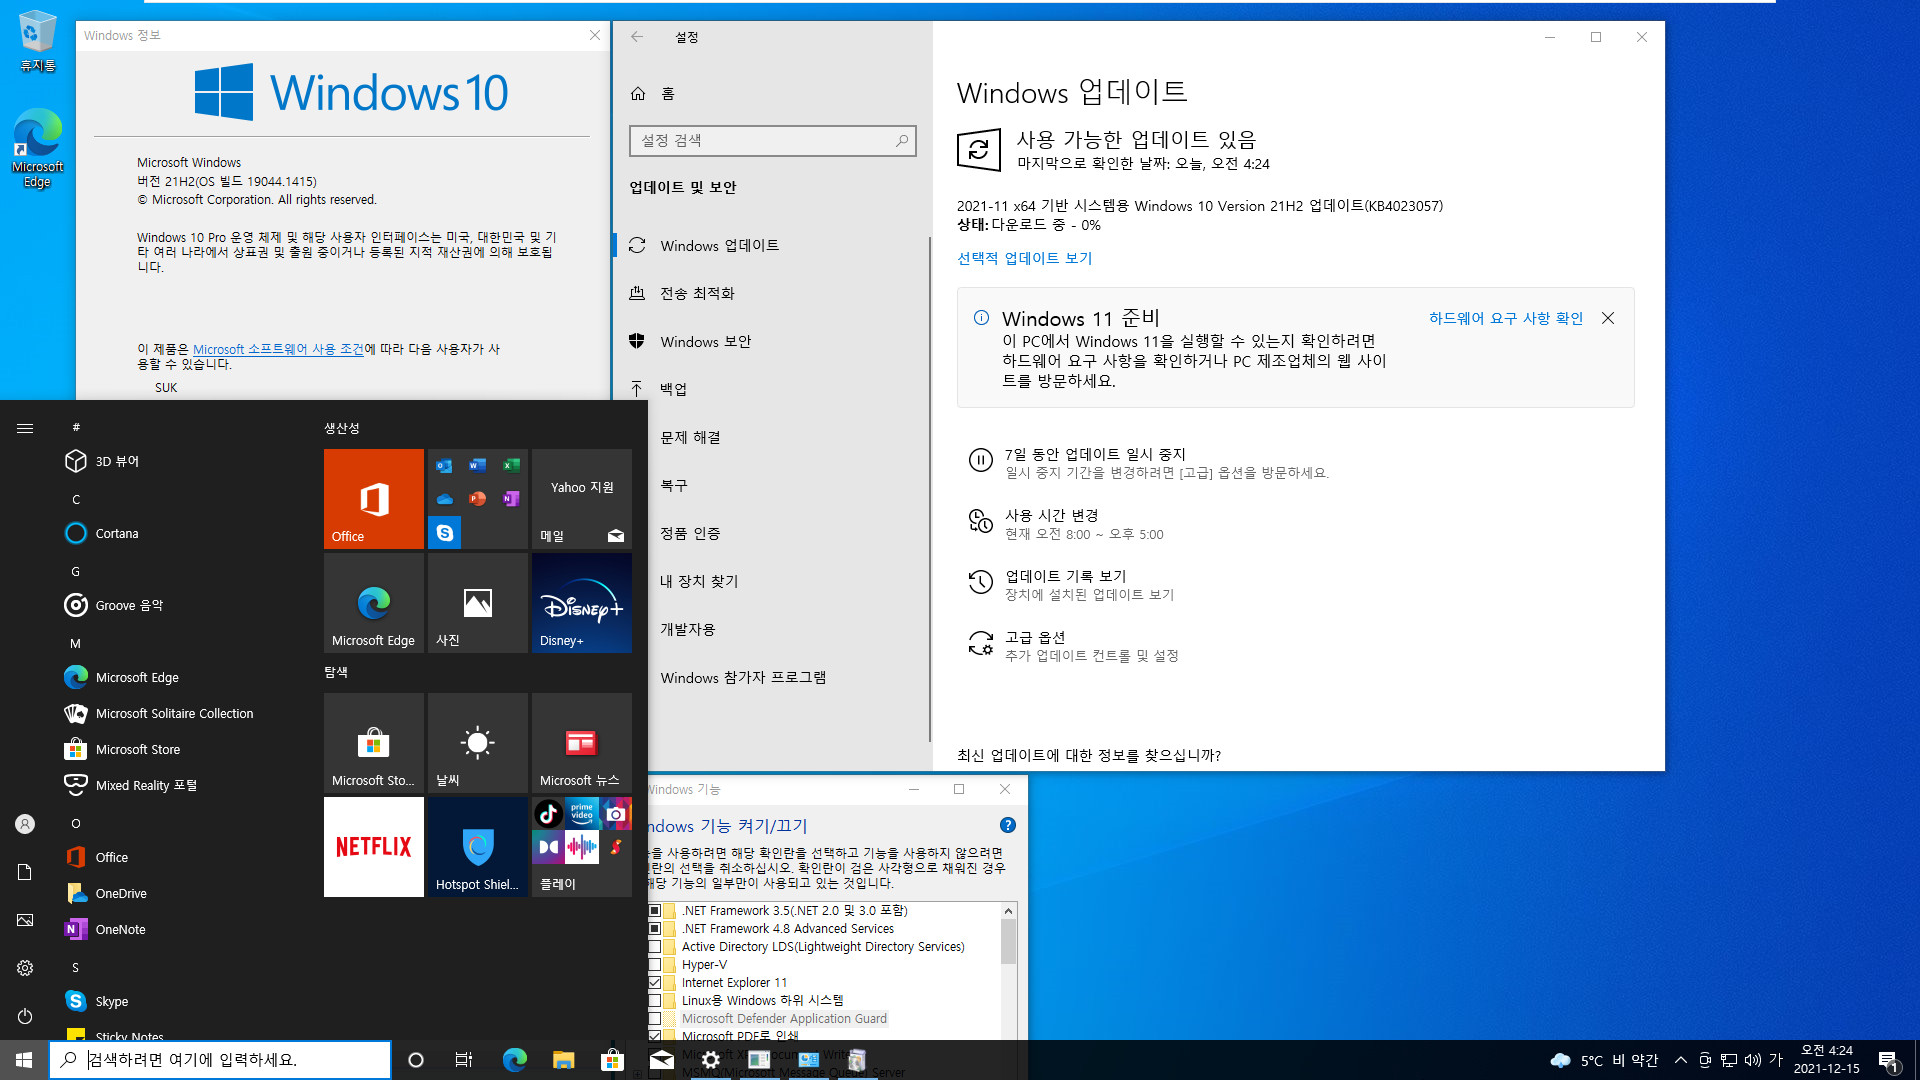Image resolution: width=1920 pixels, height=1080 pixels.
Task: Click the Windows Features help icon
Action: [x=1008, y=825]
